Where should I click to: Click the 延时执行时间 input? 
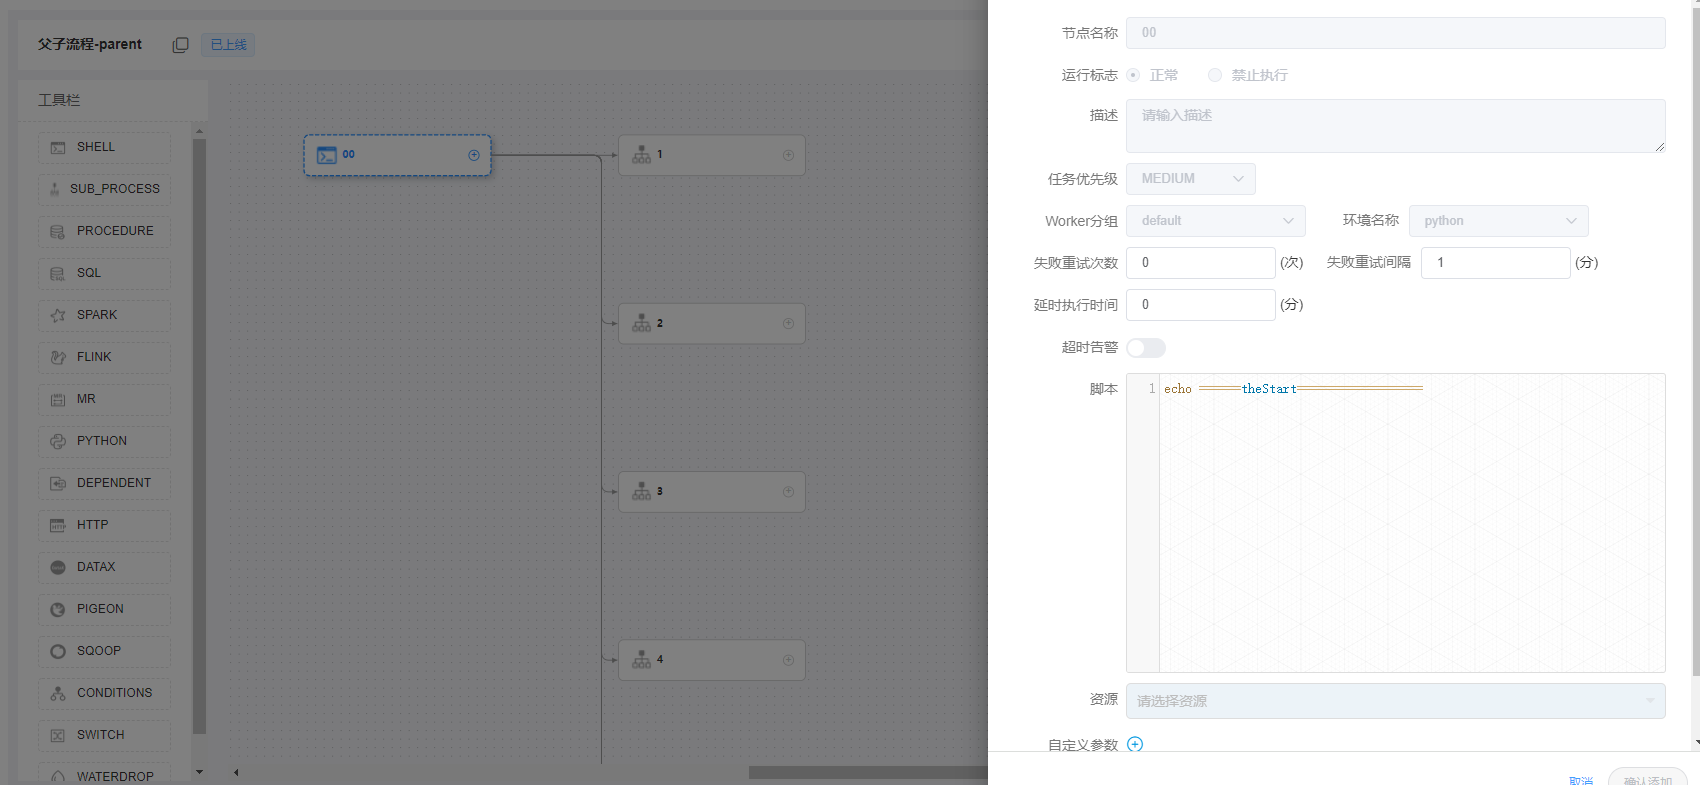coord(1201,305)
